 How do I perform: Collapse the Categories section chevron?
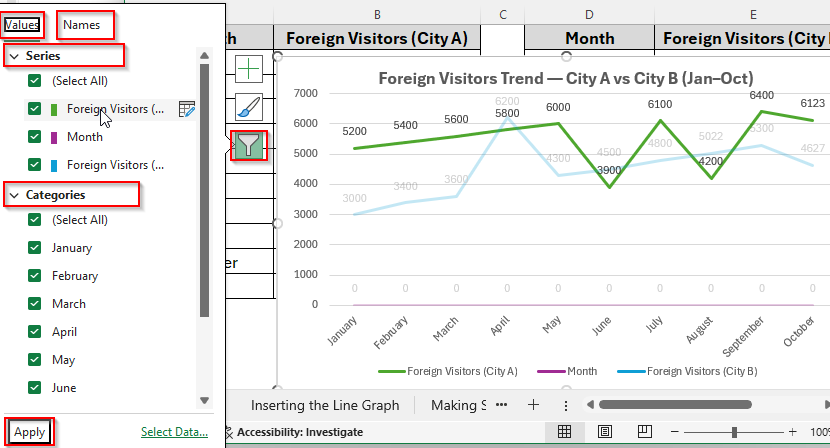pyautogui.click(x=14, y=195)
